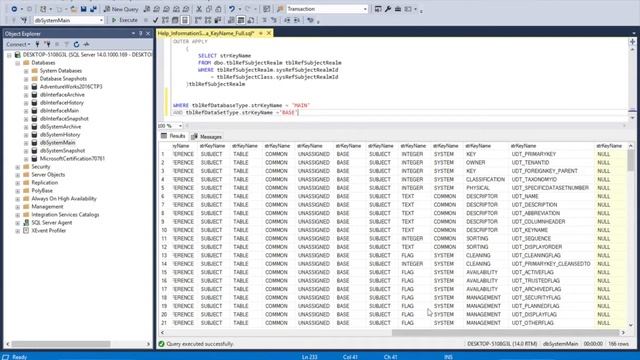Open Activity Monitor icon in Object Explorer
The width and height of the screenshot is (640, 360).
coord(86,44)
